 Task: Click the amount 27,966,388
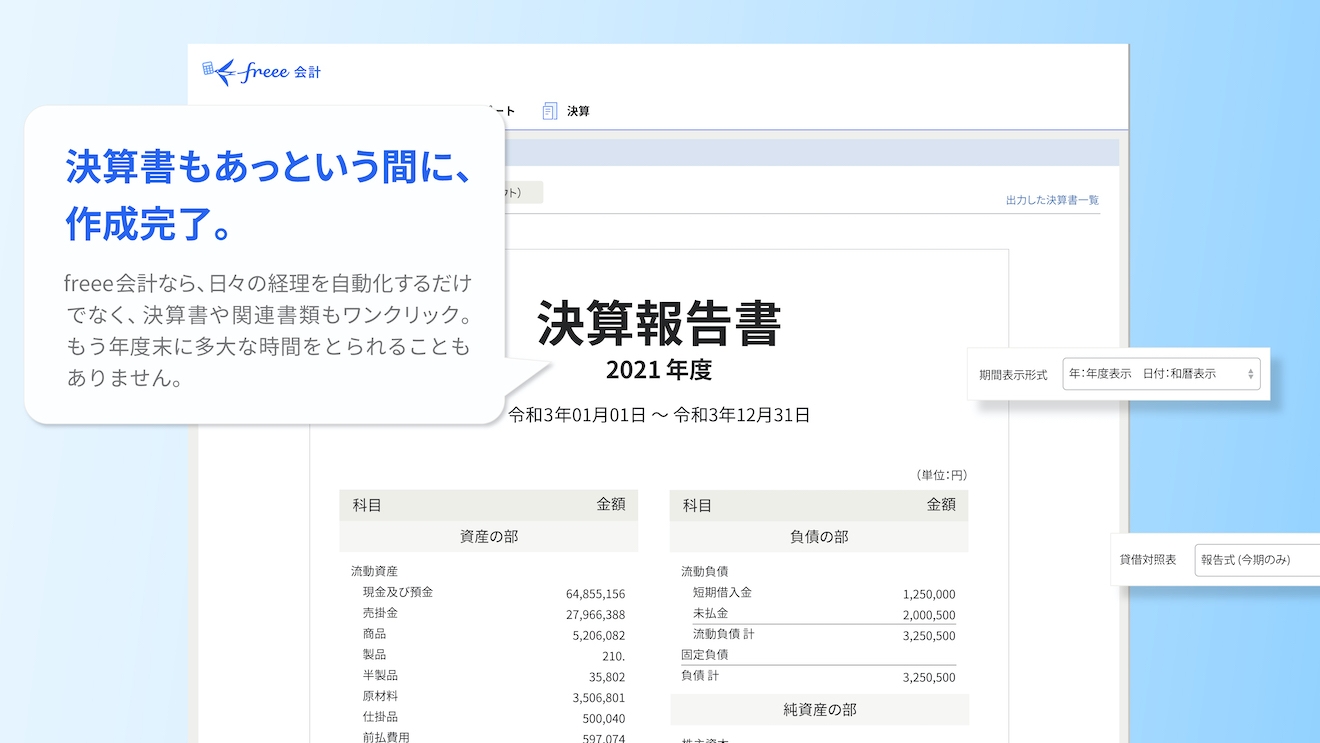(x=595, y=615)
